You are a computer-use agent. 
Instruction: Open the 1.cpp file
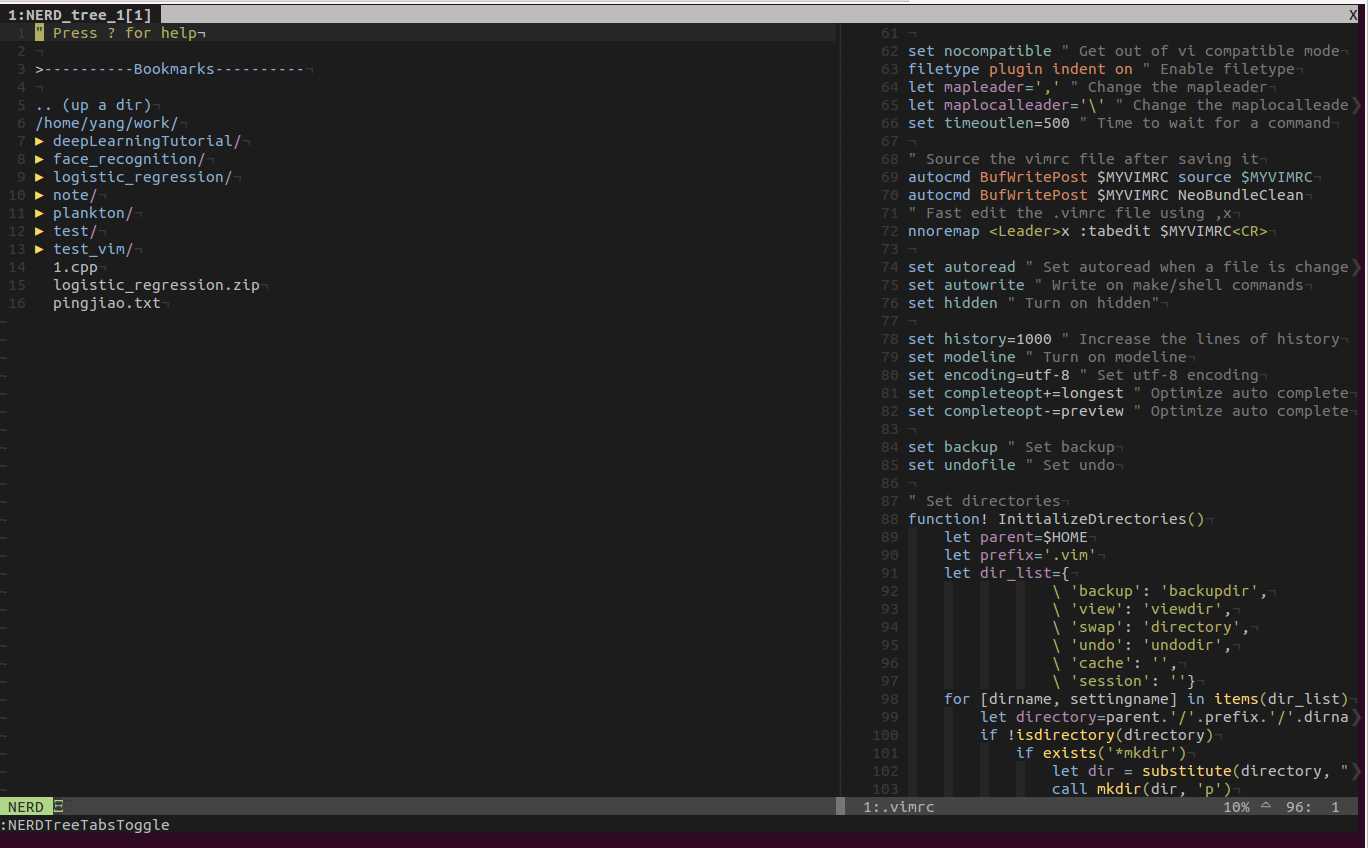pyautogui.click(x=75, y=267)
